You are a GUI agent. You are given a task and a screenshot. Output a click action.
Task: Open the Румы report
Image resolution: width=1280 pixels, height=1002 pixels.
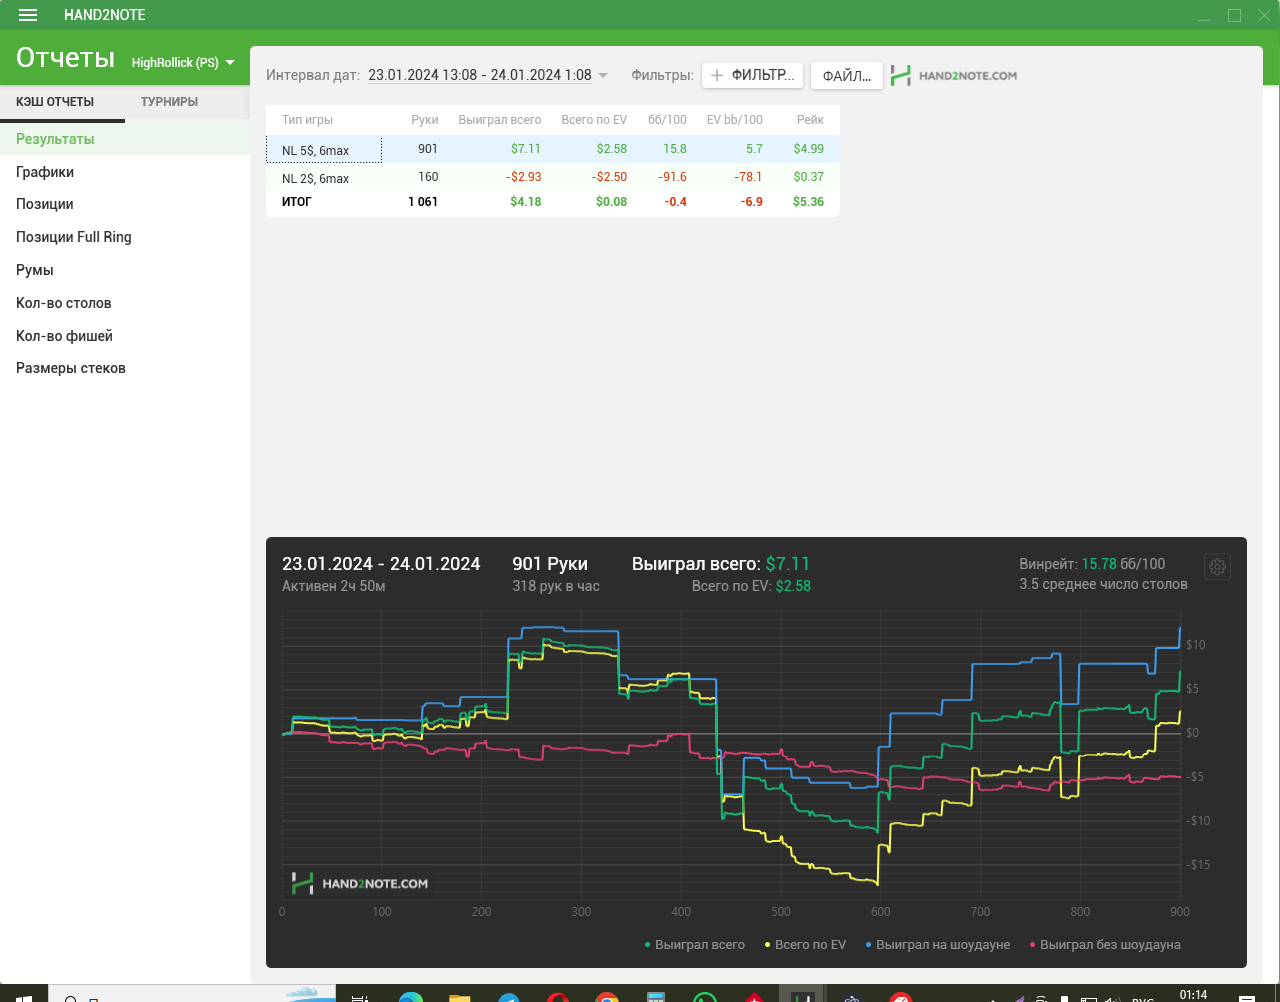tap(125, 270)
